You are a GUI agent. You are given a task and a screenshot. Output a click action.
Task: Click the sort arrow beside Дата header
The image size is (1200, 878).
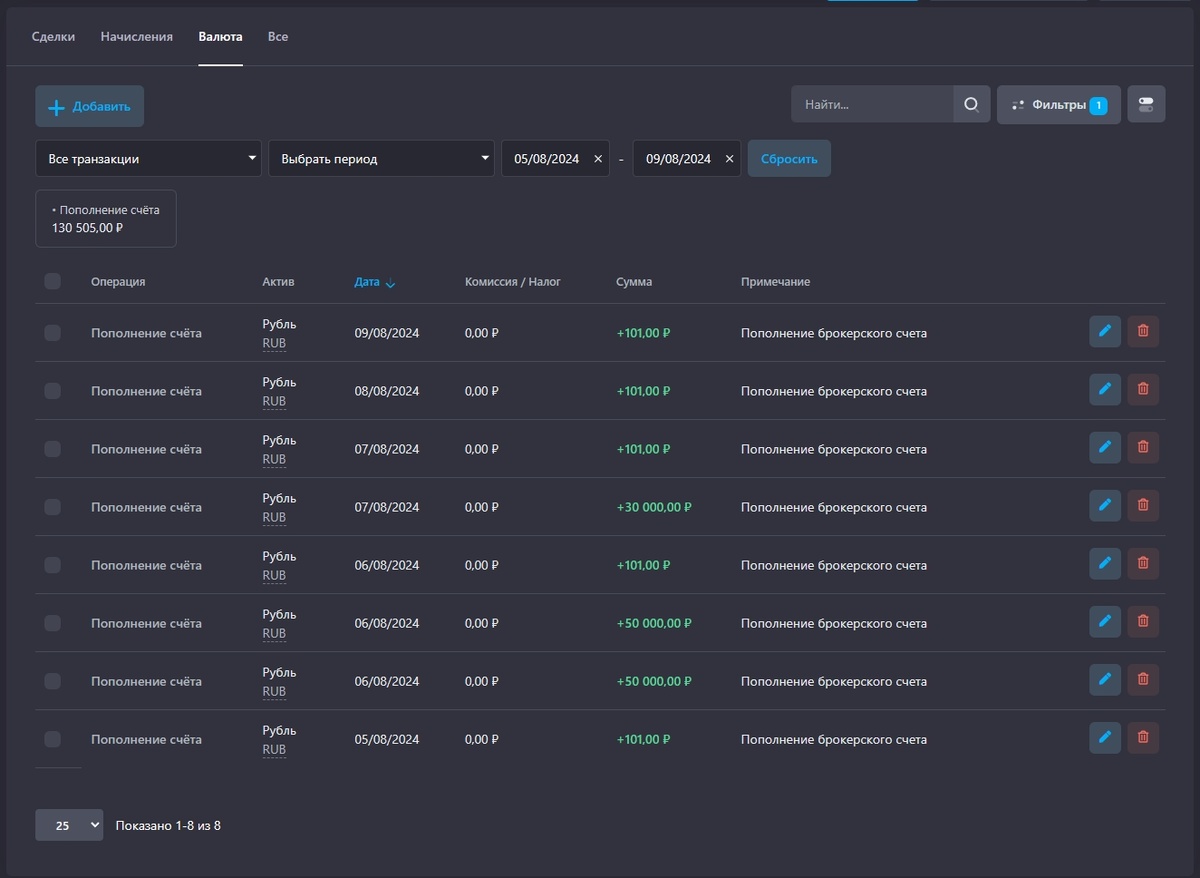390,283
